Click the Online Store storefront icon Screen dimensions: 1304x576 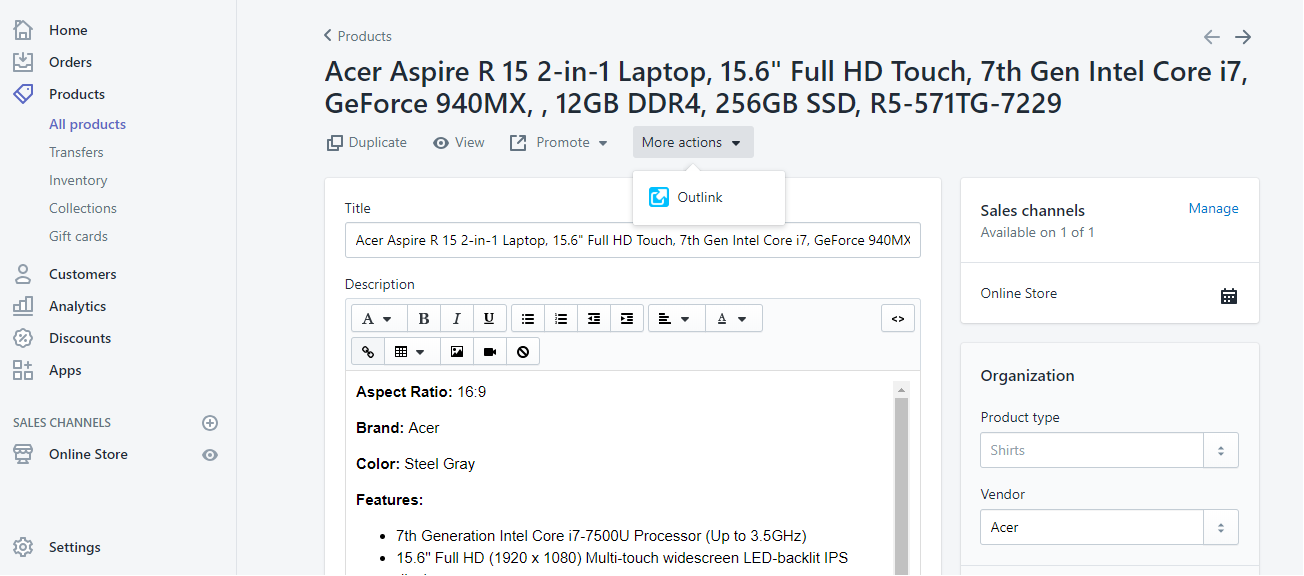(x=23, y=454)
